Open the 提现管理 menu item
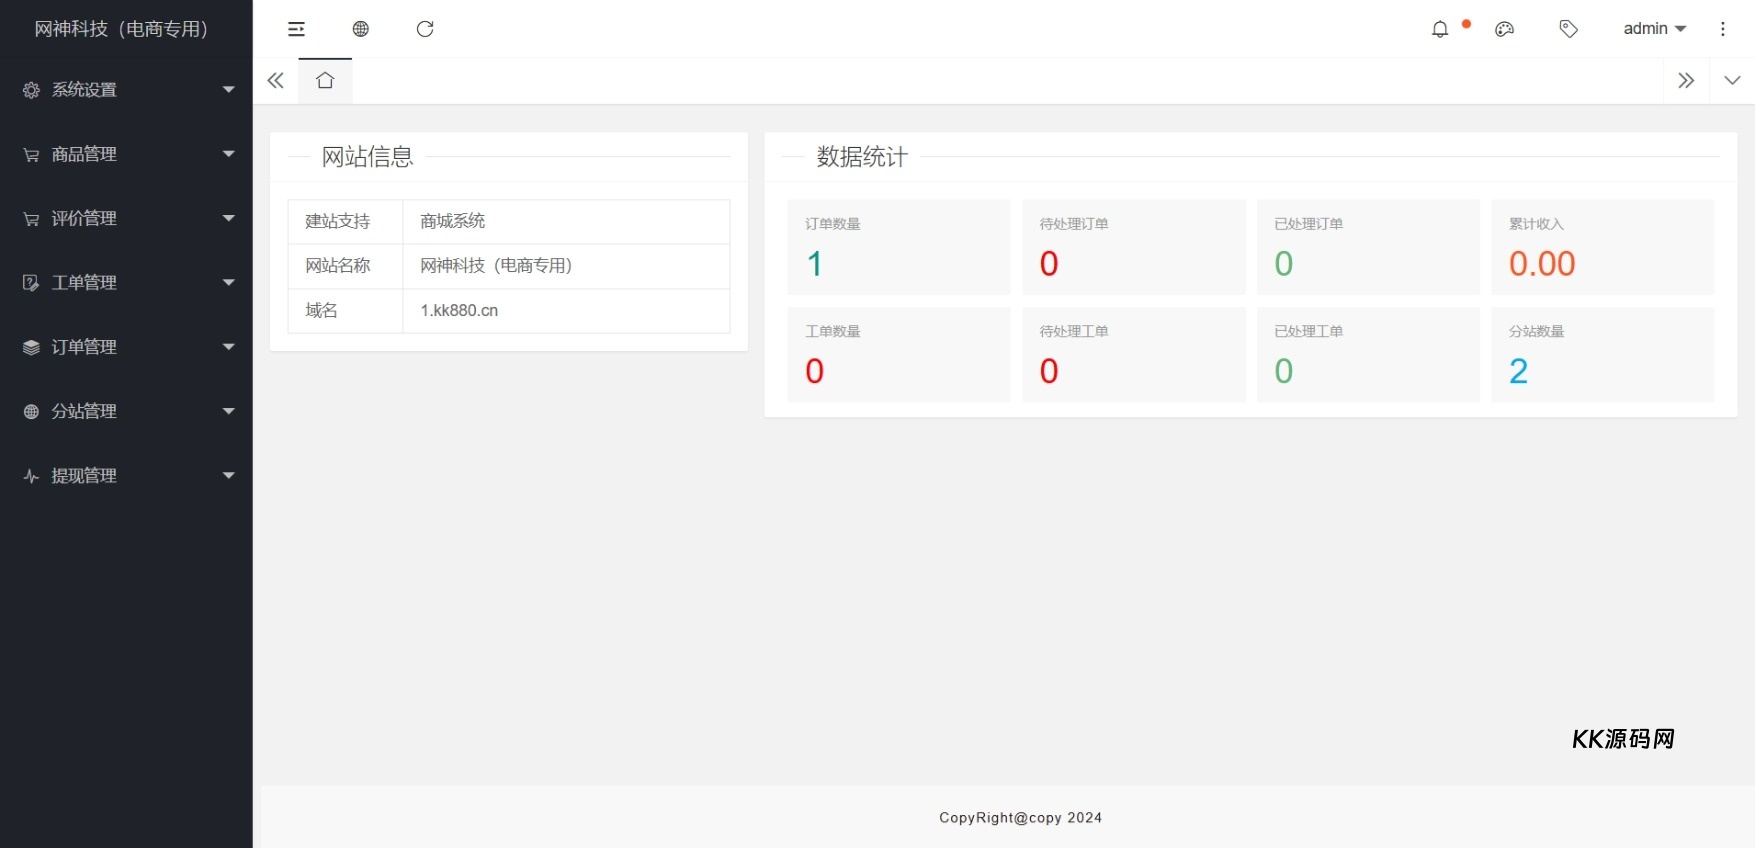The width and height of the screenshot is (1755, 848). pos(126,476)
